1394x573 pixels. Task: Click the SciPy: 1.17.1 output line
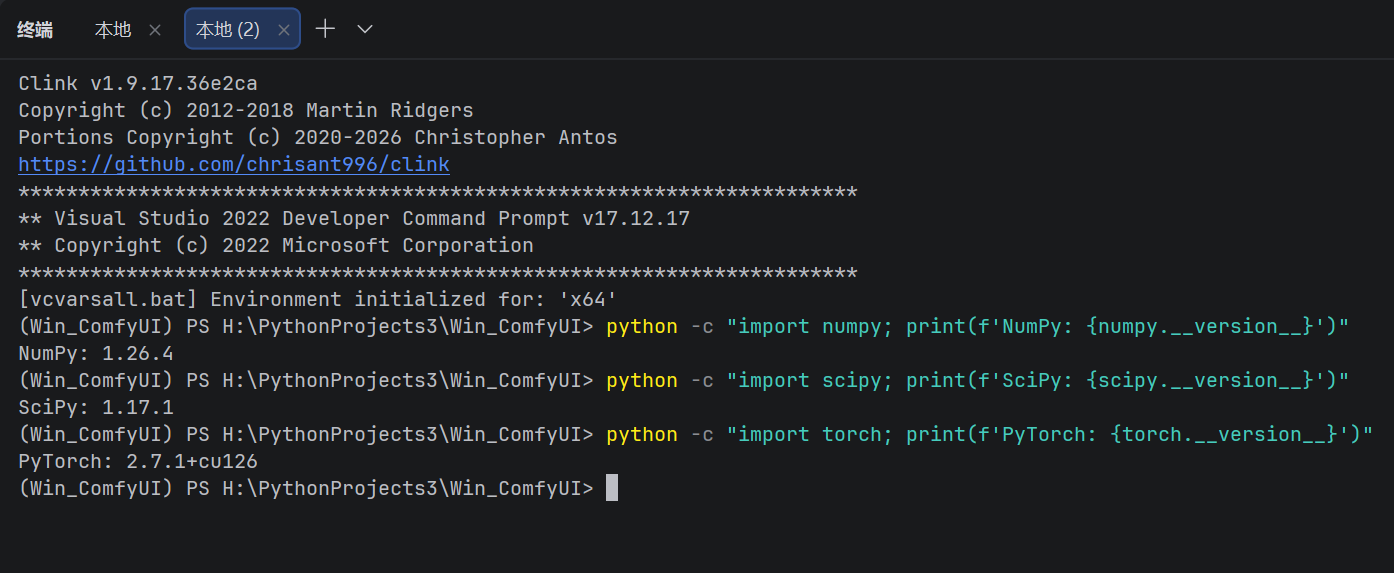96,408
